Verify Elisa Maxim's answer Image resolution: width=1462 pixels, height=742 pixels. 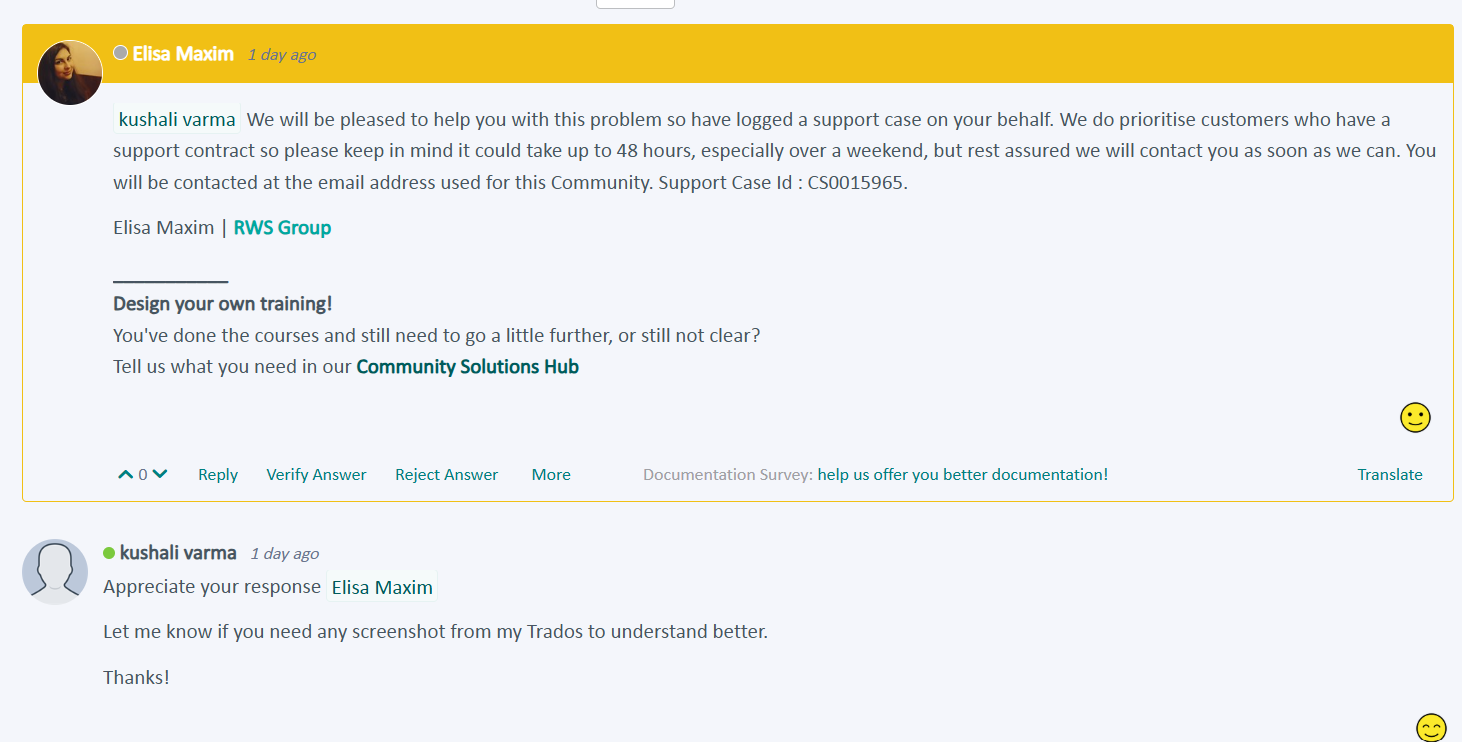(x=316, y=474)
